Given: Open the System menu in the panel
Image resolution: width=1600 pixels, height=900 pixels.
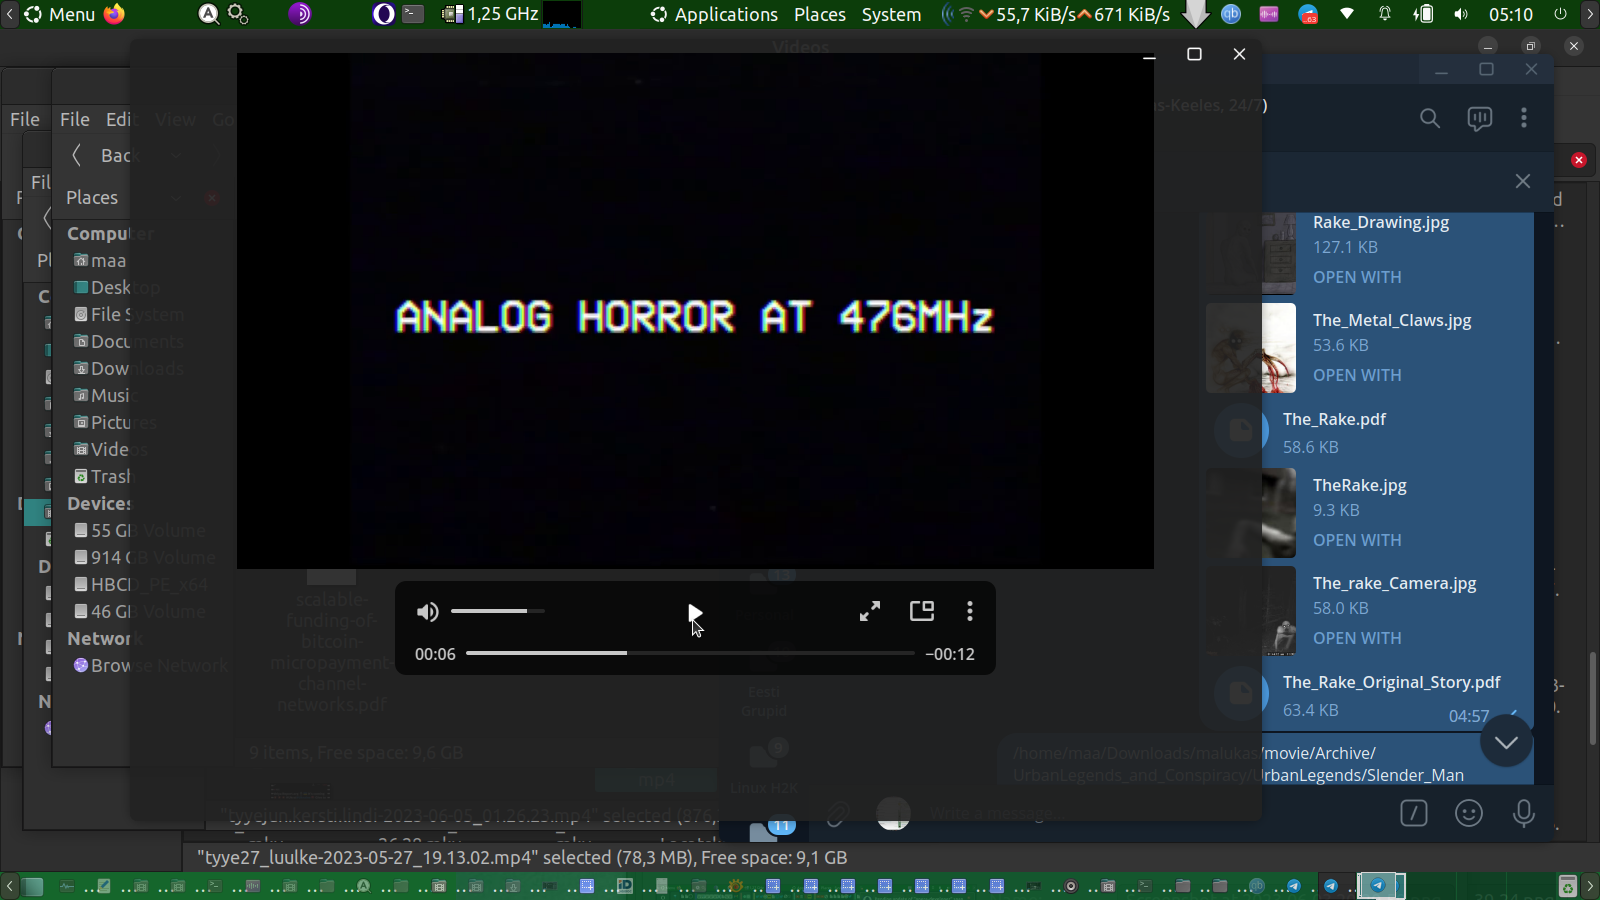Looking at the screenshot, I should click(x=891, y=14).
